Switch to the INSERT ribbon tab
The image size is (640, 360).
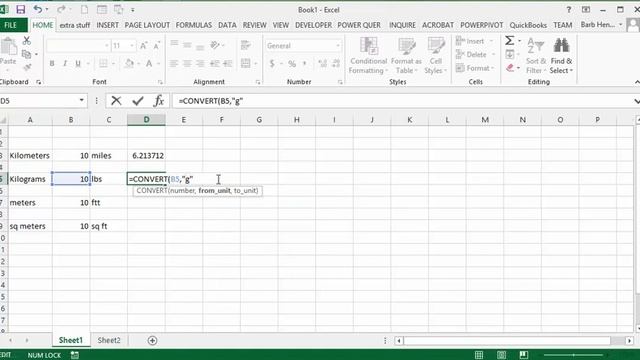pyautogui.click(x=107, y=25)
